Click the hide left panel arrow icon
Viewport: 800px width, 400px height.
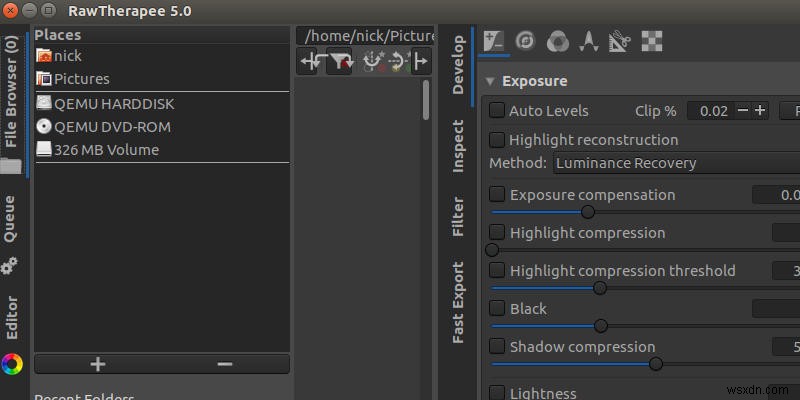pyautogui.click(x=308, y=62)
